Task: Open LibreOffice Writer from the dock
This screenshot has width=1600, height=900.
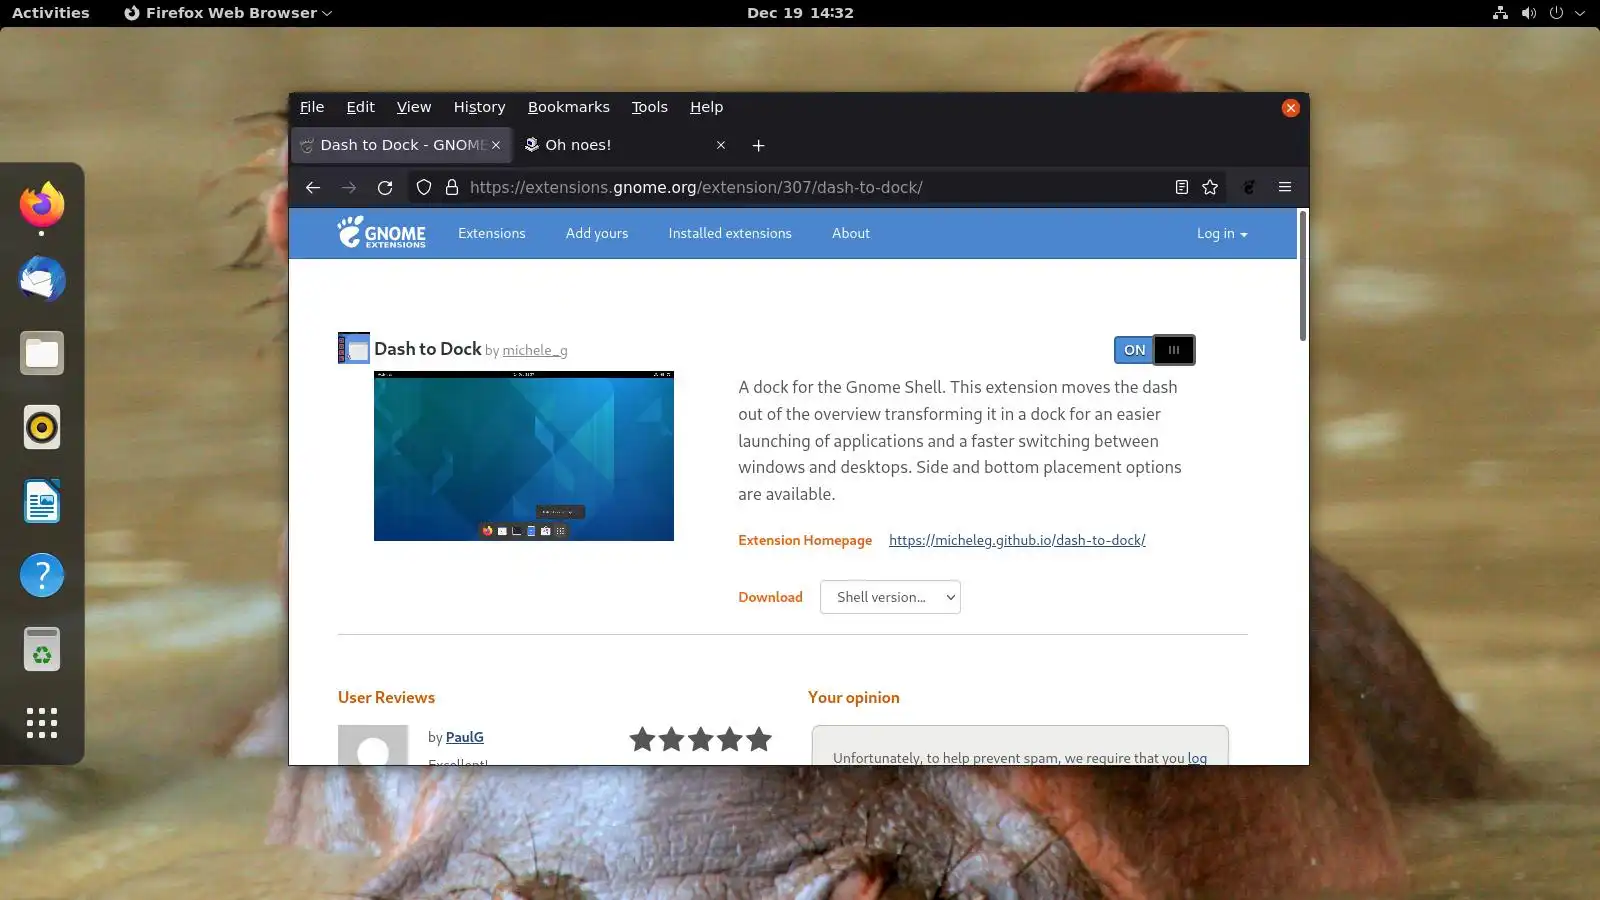Action: [x=42, y=501]
